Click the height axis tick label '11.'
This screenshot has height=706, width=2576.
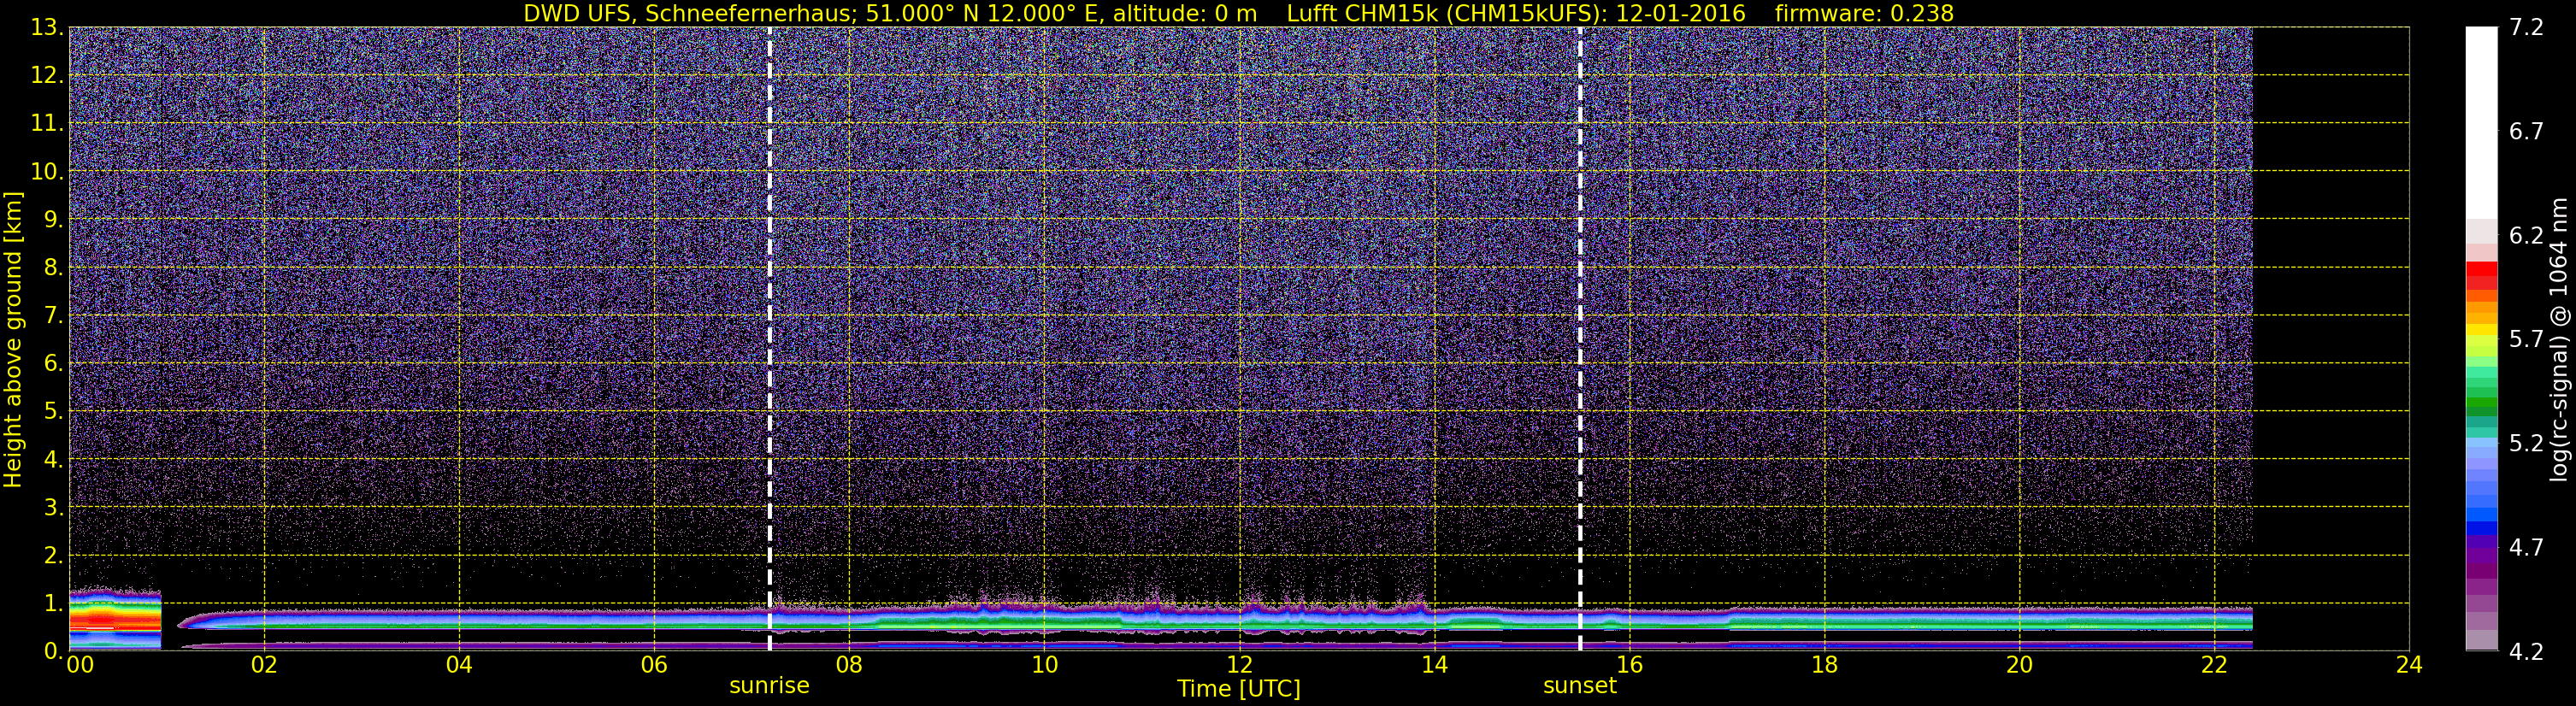[x=47, y=123]
